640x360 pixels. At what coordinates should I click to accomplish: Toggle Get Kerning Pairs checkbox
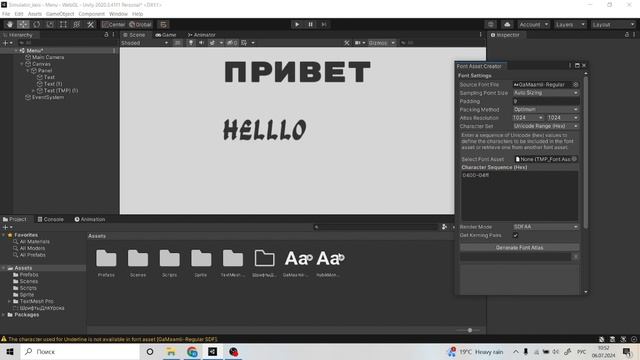(516, 235)
